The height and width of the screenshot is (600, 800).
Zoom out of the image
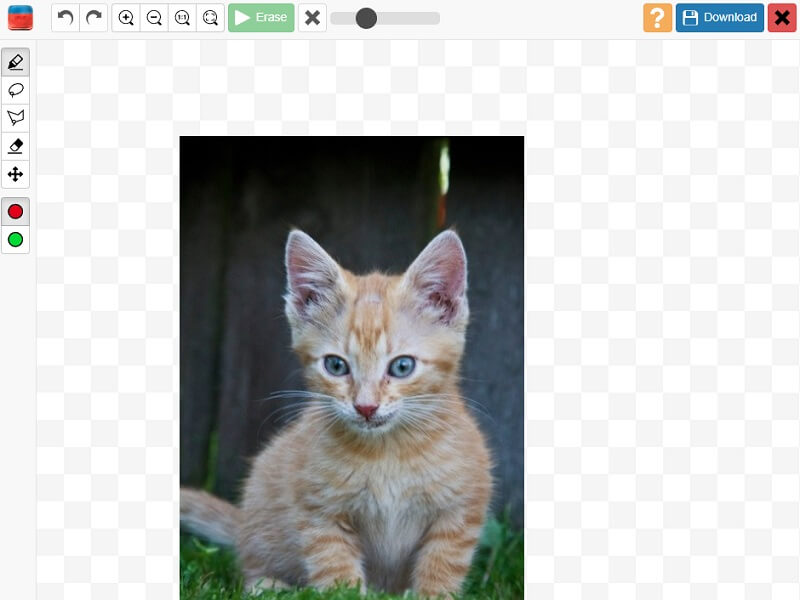coord(153,17)
